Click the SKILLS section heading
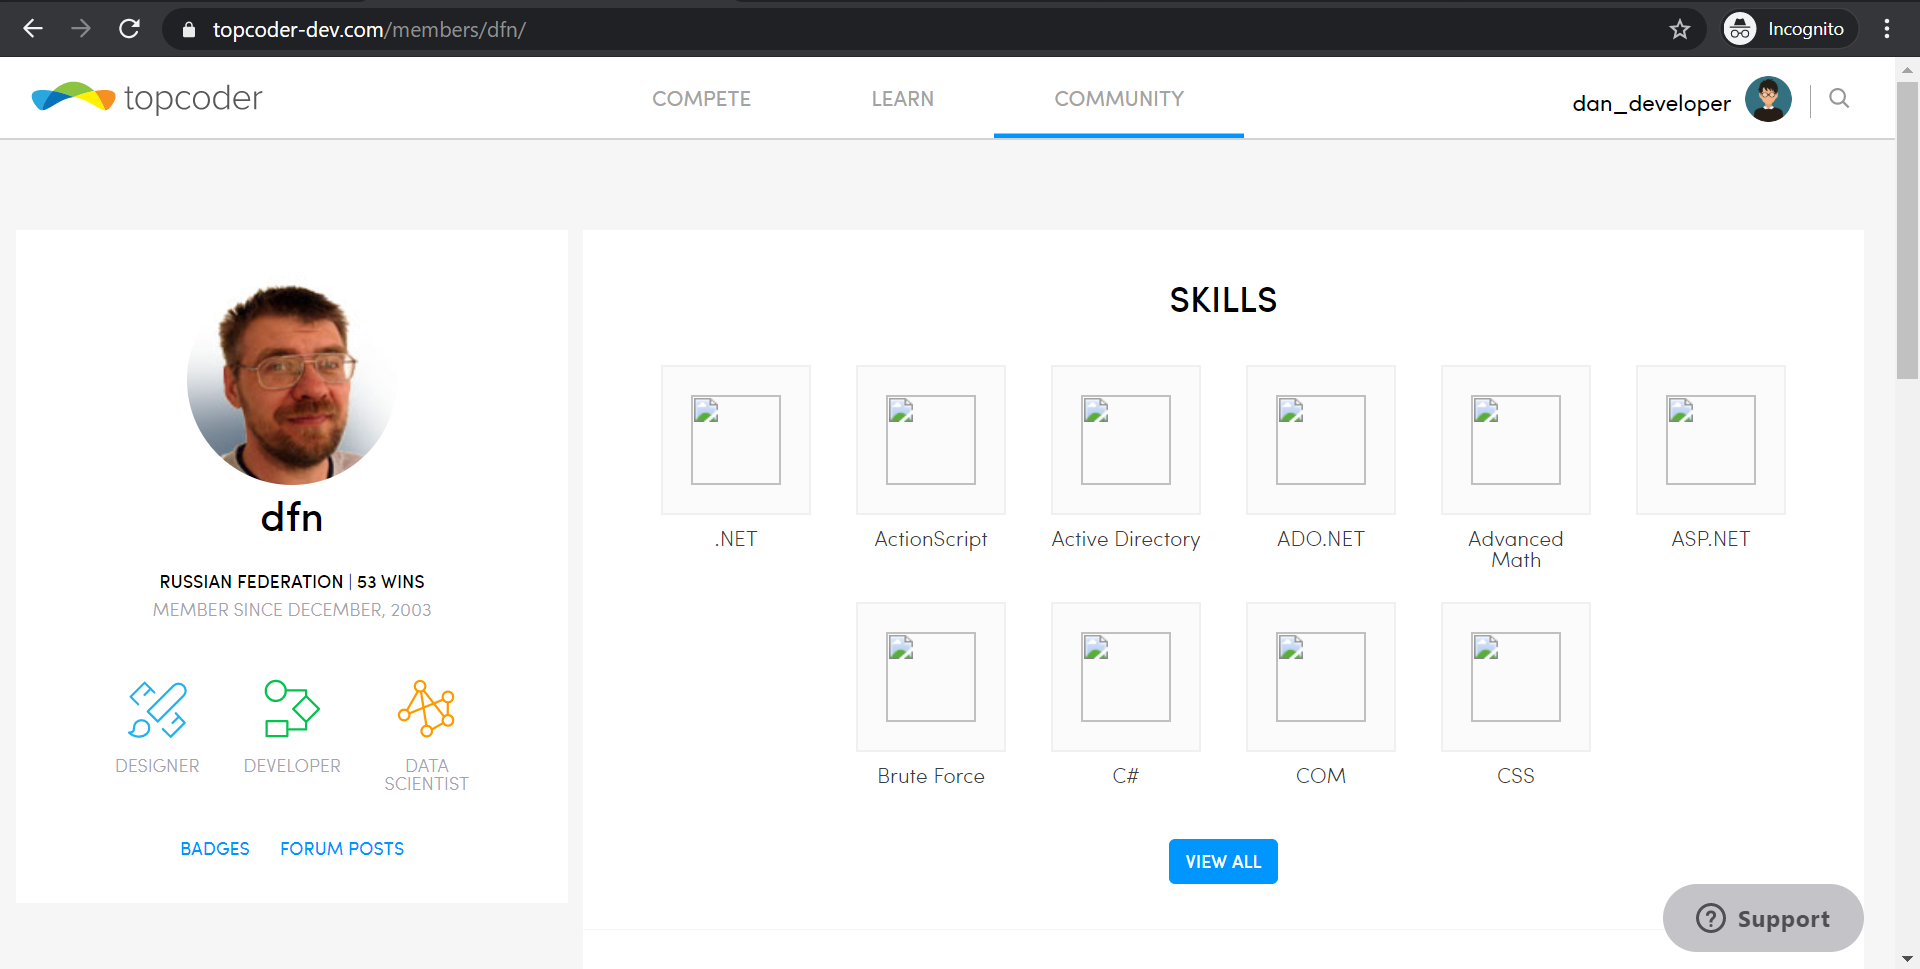The width and height of the screenshot is (1920, 969). click(x=1223, y=300)
